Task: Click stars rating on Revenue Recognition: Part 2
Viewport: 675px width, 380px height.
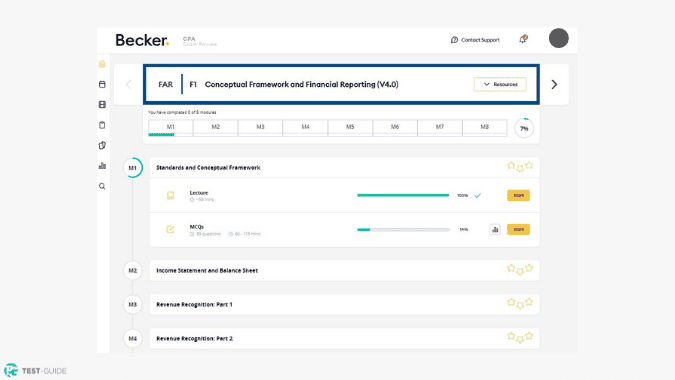Action: point(520,338)
